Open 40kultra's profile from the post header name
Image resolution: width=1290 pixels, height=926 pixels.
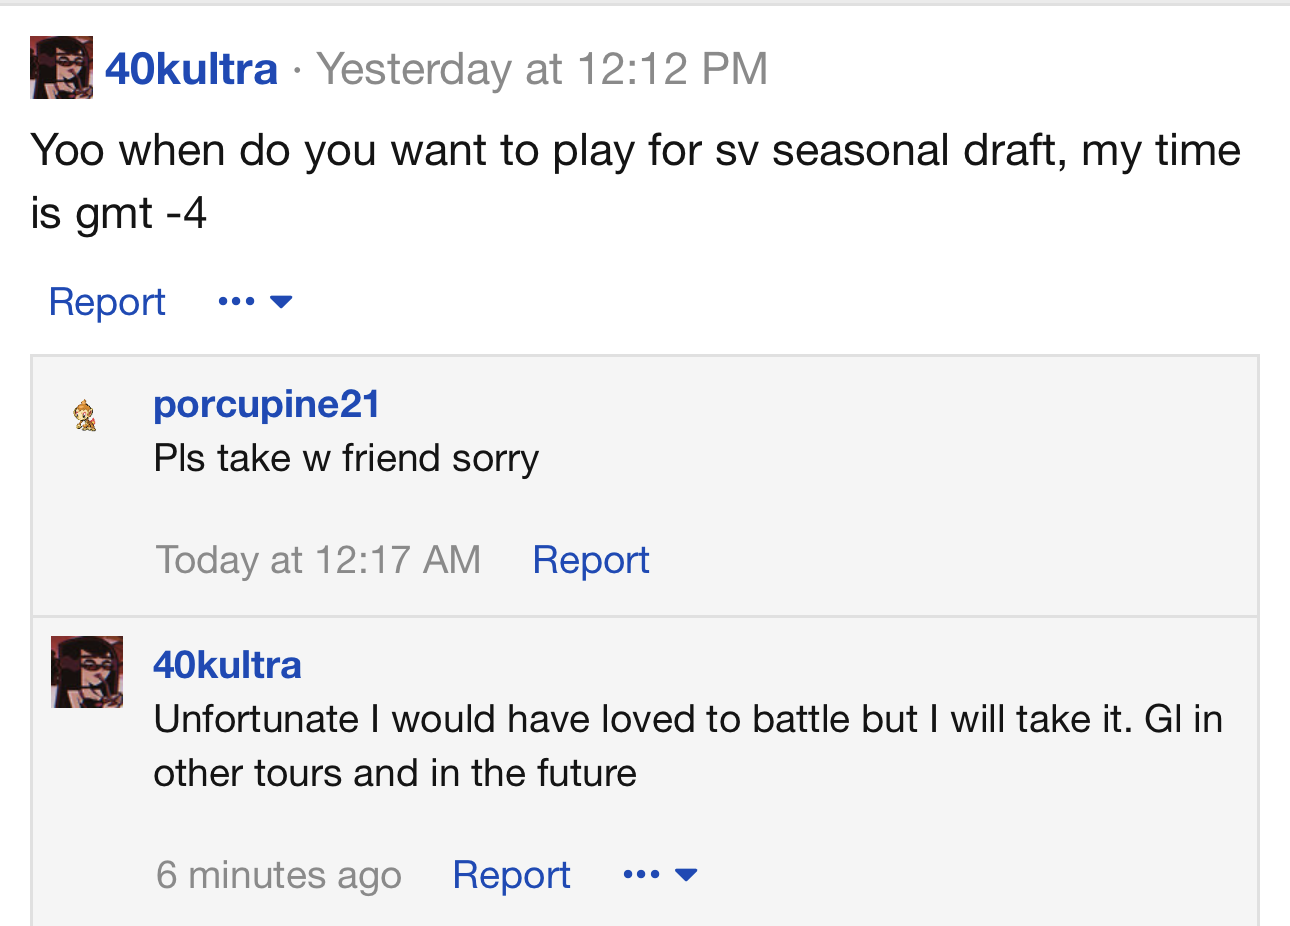191,69
